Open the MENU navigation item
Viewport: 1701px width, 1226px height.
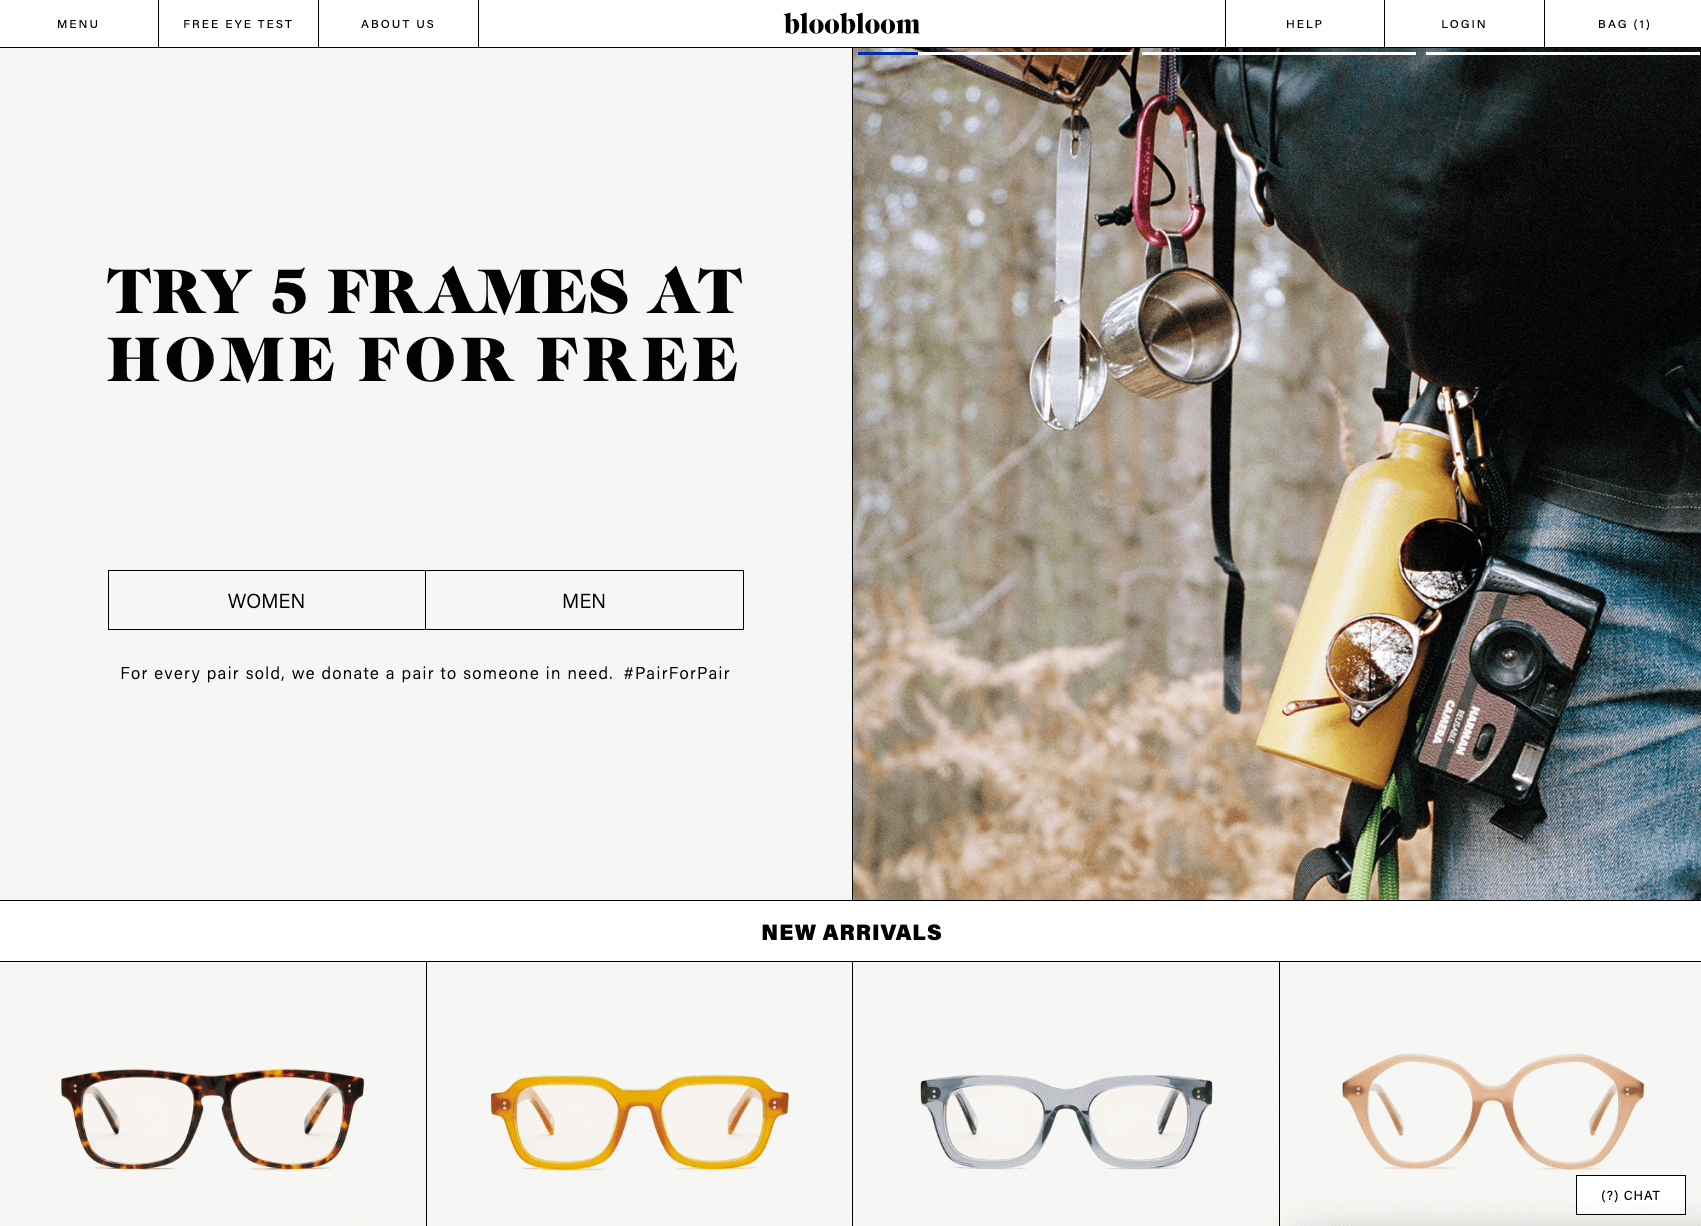point(78,24)
